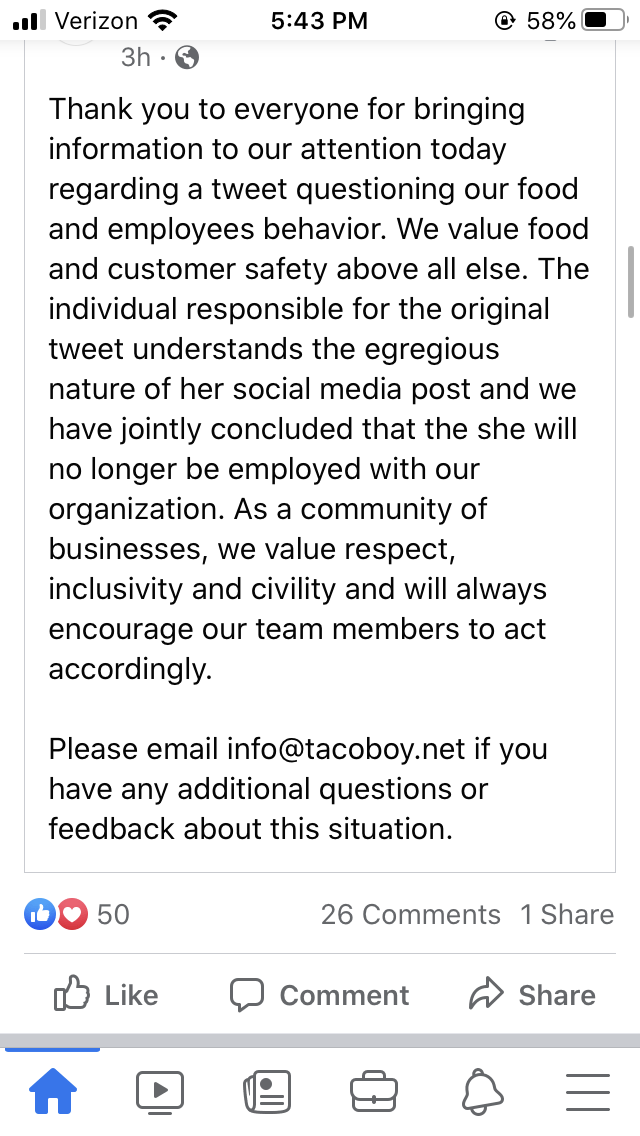Viewport: 640px width, 1136px height.
Task: Tap the Share button
Action: pos(533,995)
